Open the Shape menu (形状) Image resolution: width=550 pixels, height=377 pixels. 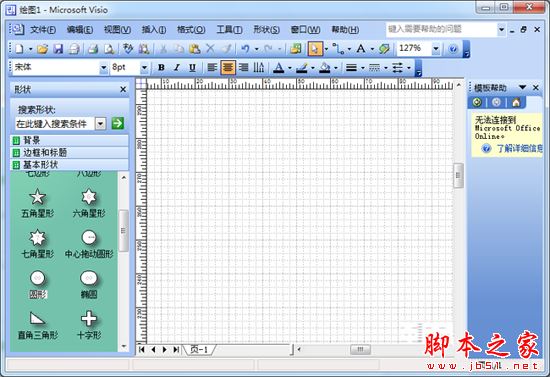click(x=266, y=30)
